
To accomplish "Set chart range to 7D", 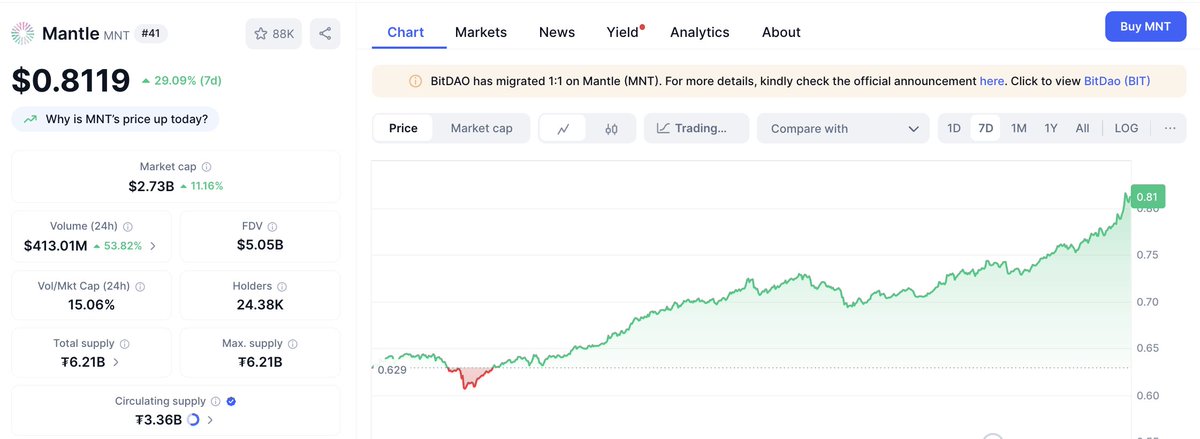I will [986, 128].
